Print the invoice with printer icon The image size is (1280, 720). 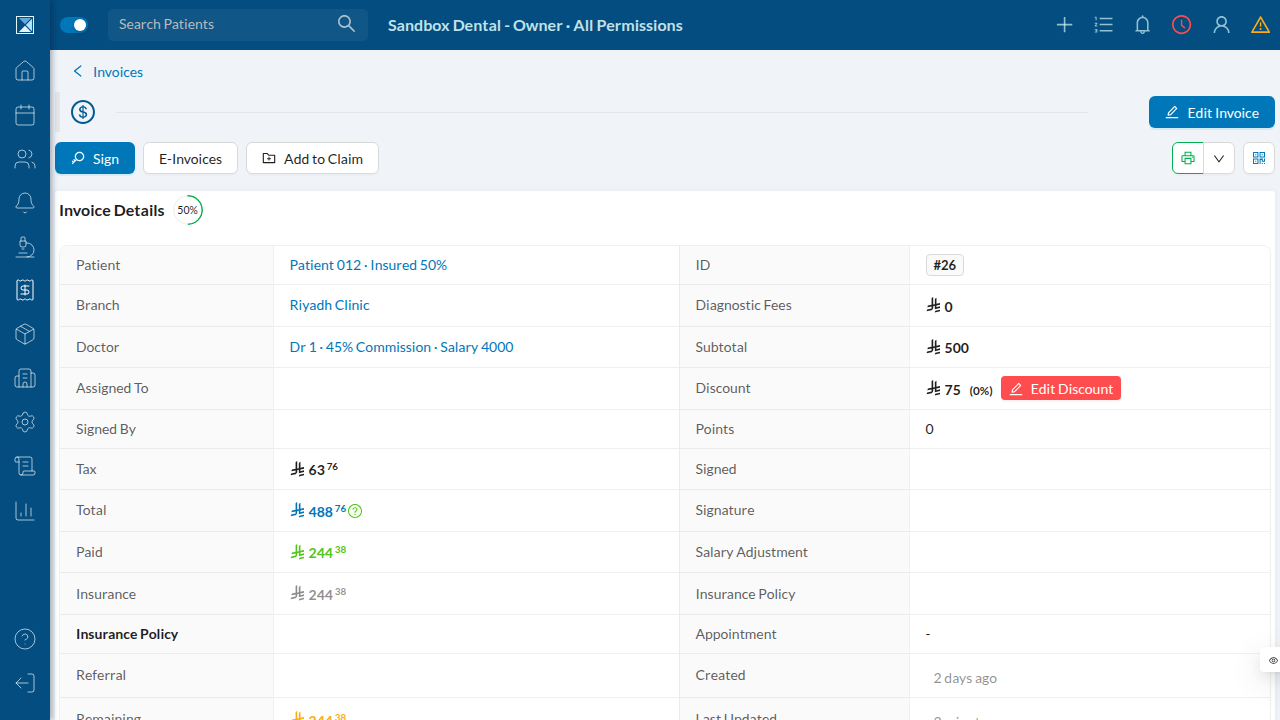(1188, 158)
